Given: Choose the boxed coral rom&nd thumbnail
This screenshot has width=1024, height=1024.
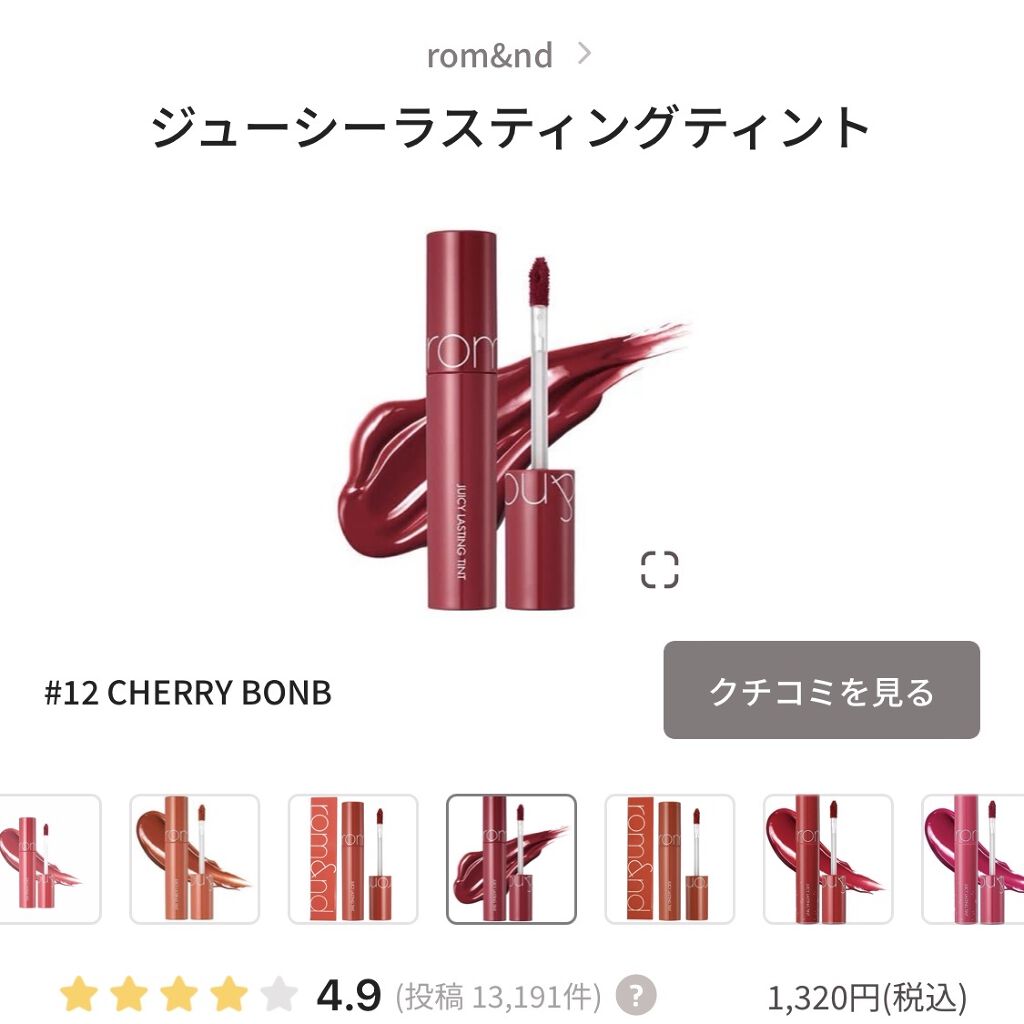Looking at the screenshot, I should click(x=353, y=859).
